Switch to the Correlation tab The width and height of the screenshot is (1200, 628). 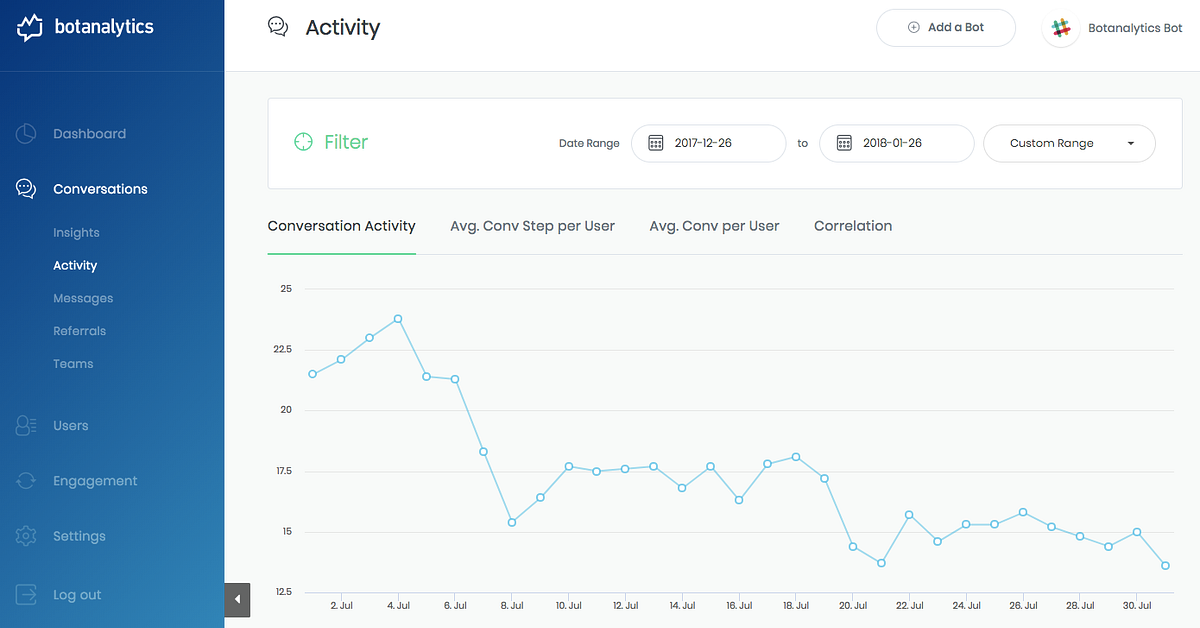[x=852, y=226]
